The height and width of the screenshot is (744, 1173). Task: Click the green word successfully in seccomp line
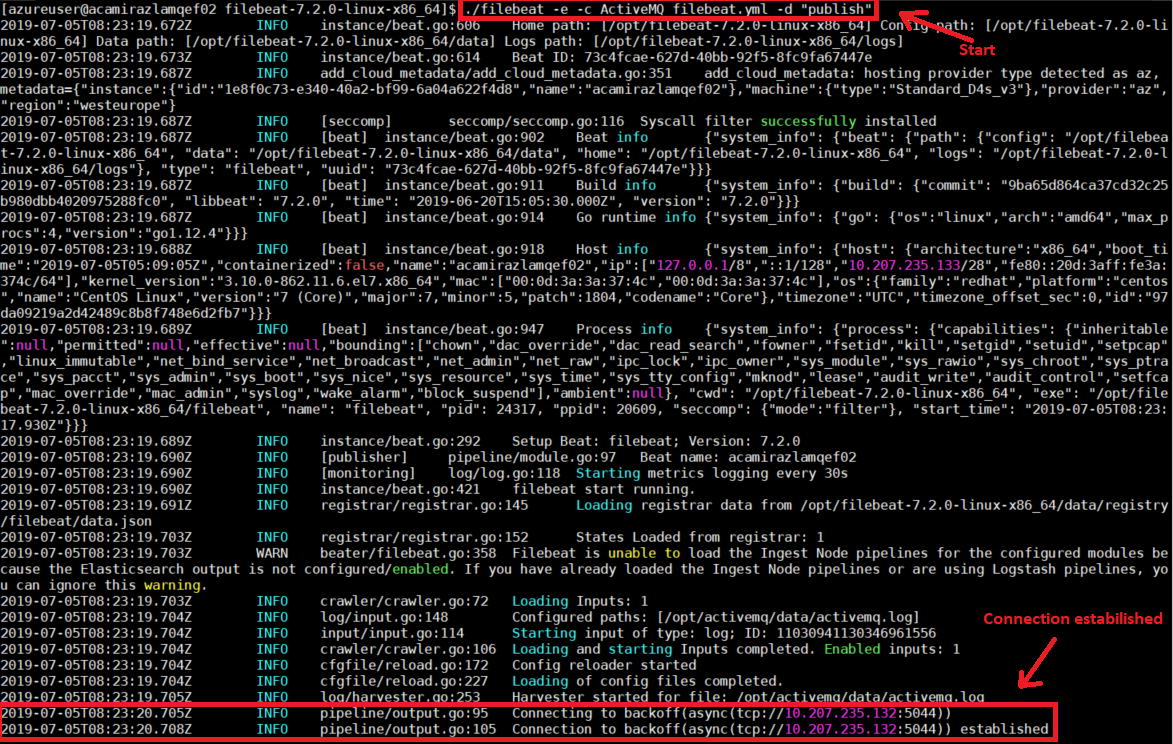click(x=808, y=121)
